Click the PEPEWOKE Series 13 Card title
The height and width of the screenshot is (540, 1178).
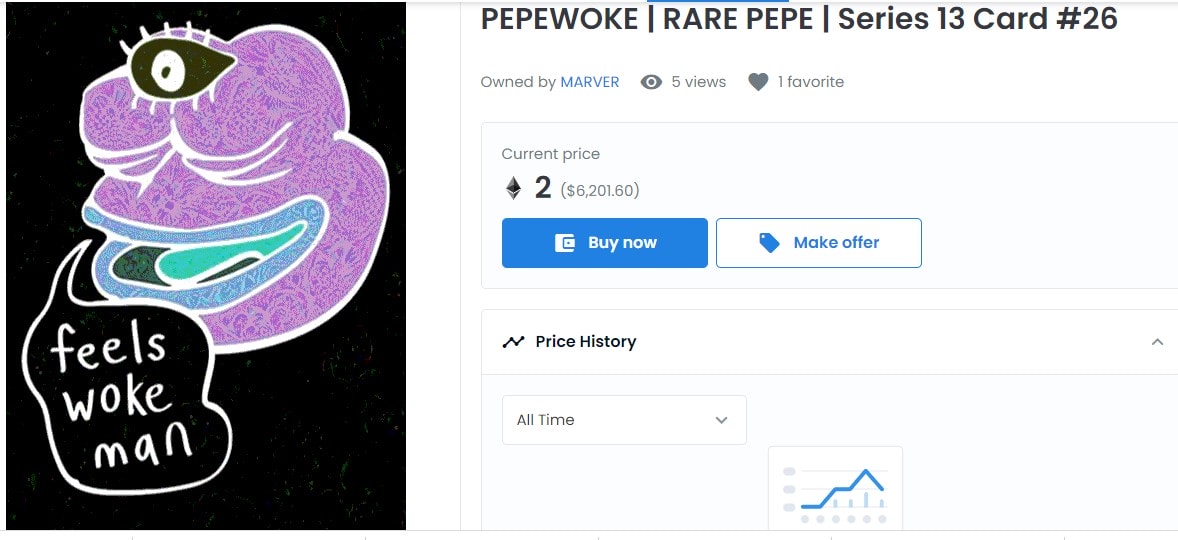tap(799, 19)
